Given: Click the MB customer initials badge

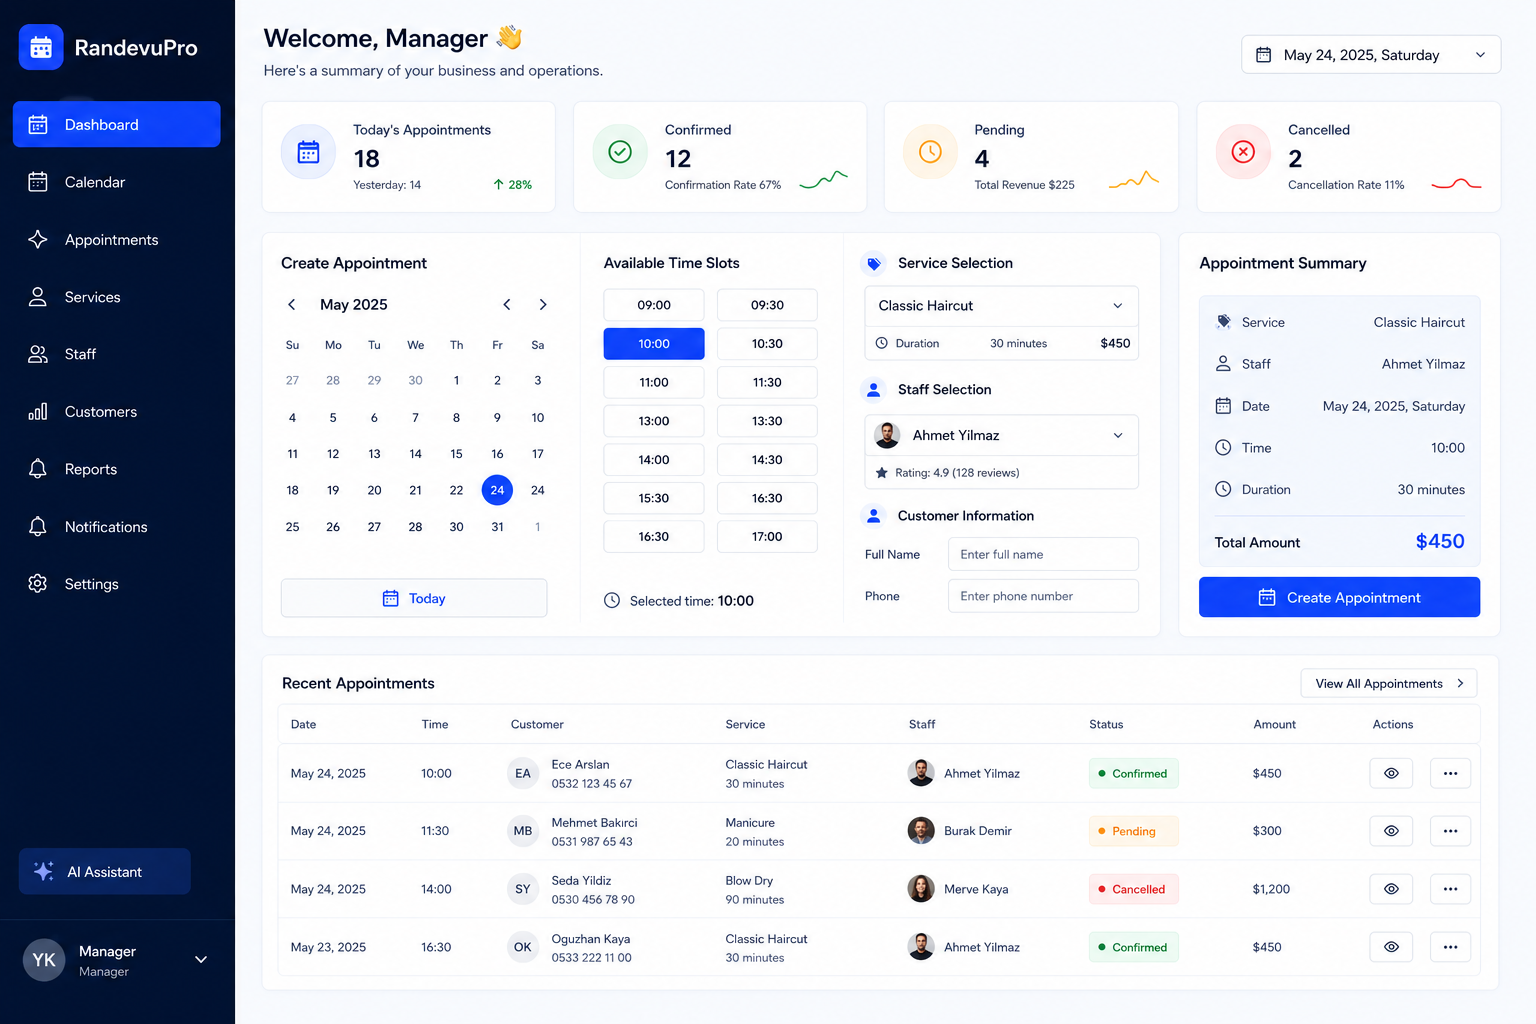Looking at the screenshot, I should [x=523, y=831].
